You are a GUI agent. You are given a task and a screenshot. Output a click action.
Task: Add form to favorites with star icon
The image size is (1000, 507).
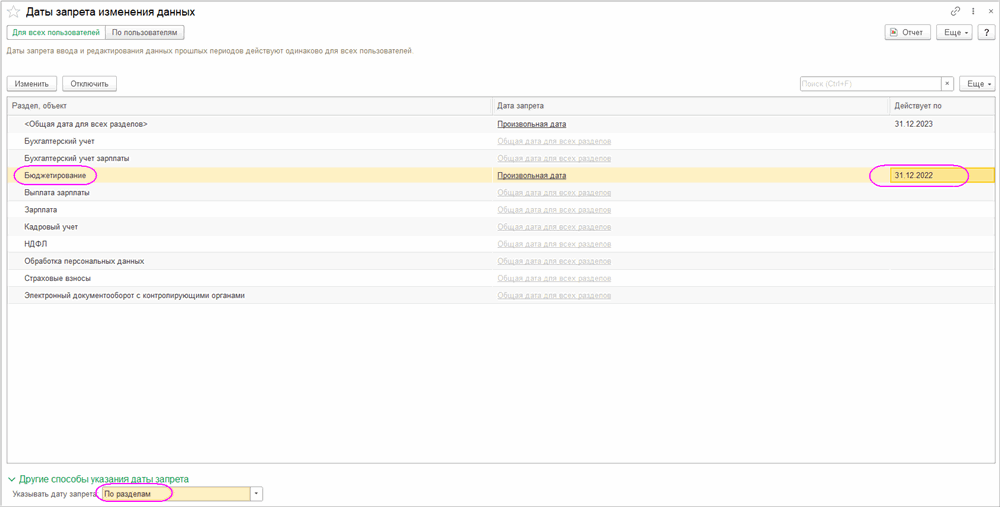coord(14,12)
